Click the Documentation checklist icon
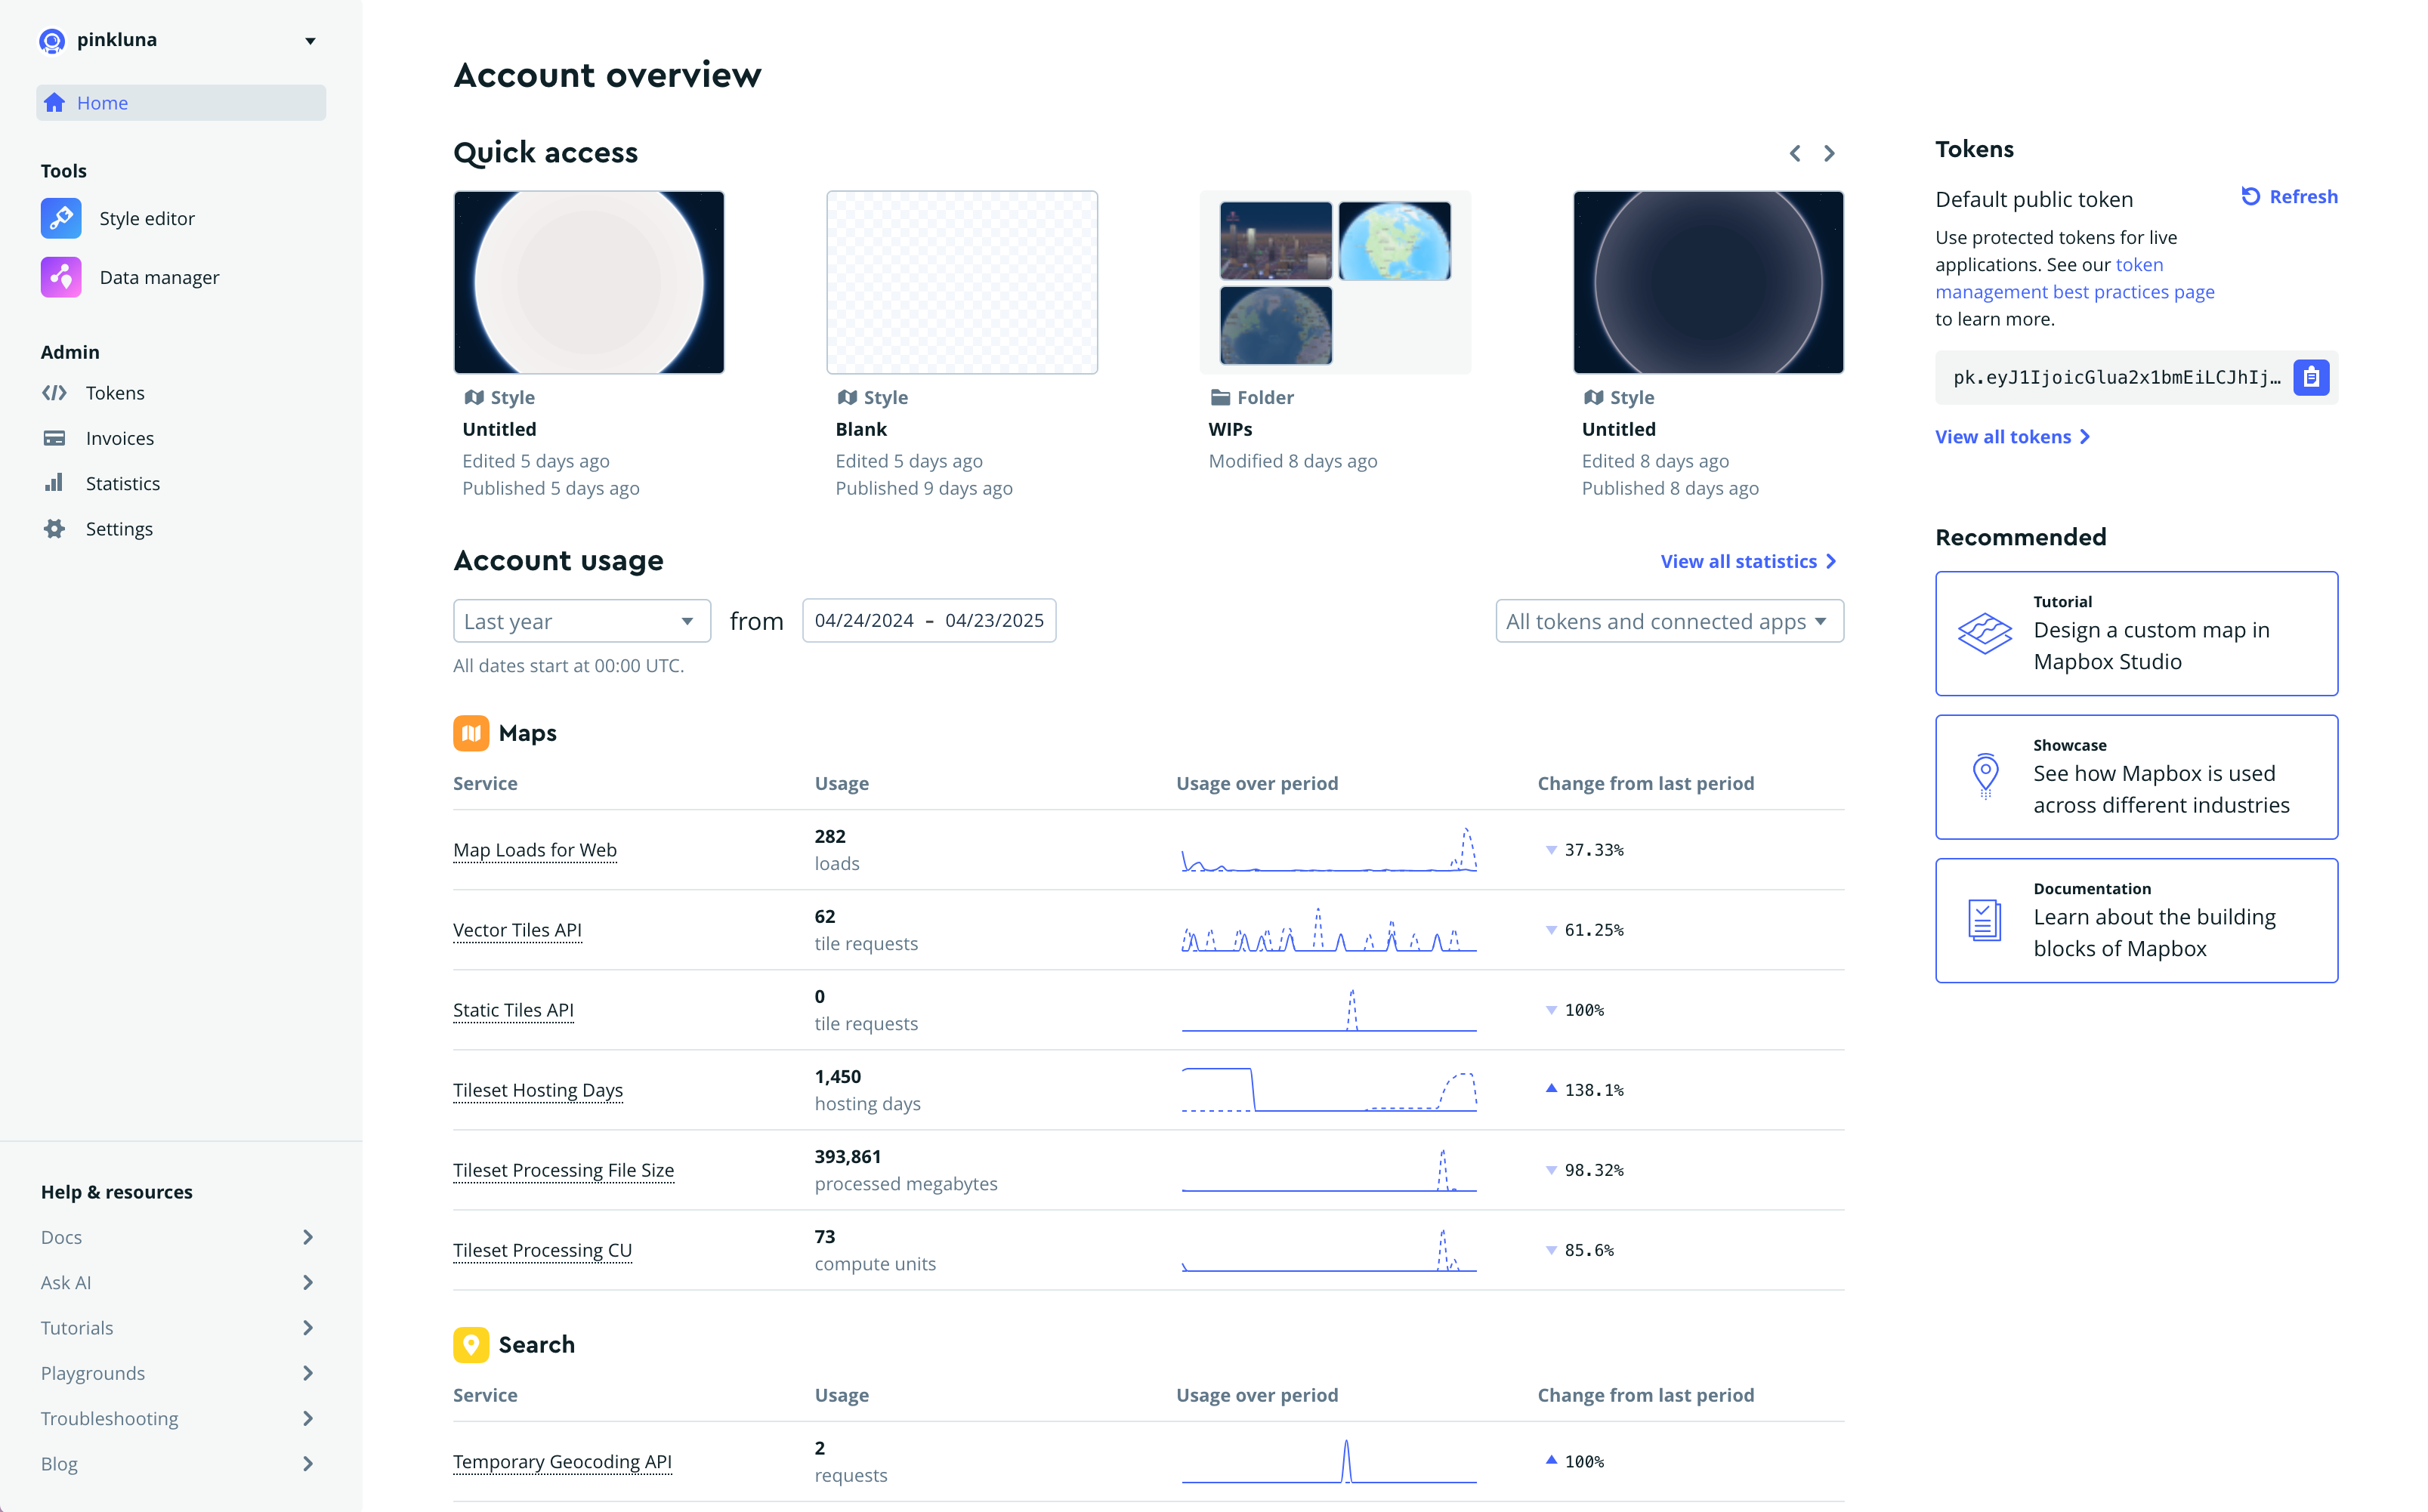Screen dimensions: 2428x1512 pos(1985,920)
